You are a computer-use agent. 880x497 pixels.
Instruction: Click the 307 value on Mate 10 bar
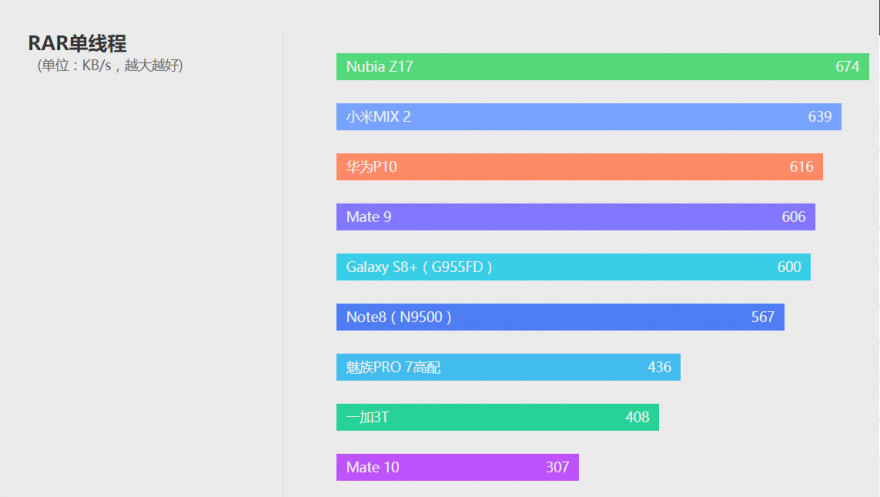pyautogui.click(x=557, y=467)
